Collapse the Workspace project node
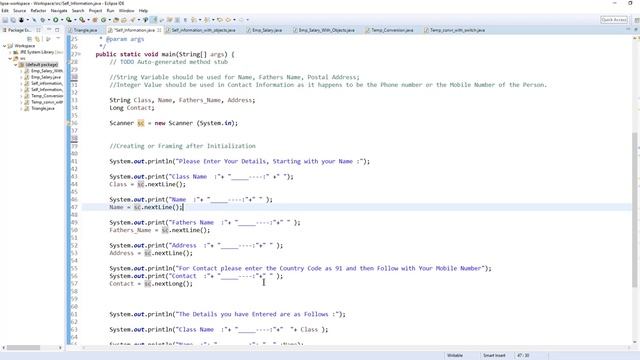Screen dimensions: 640x360 [x=4, y=46]
